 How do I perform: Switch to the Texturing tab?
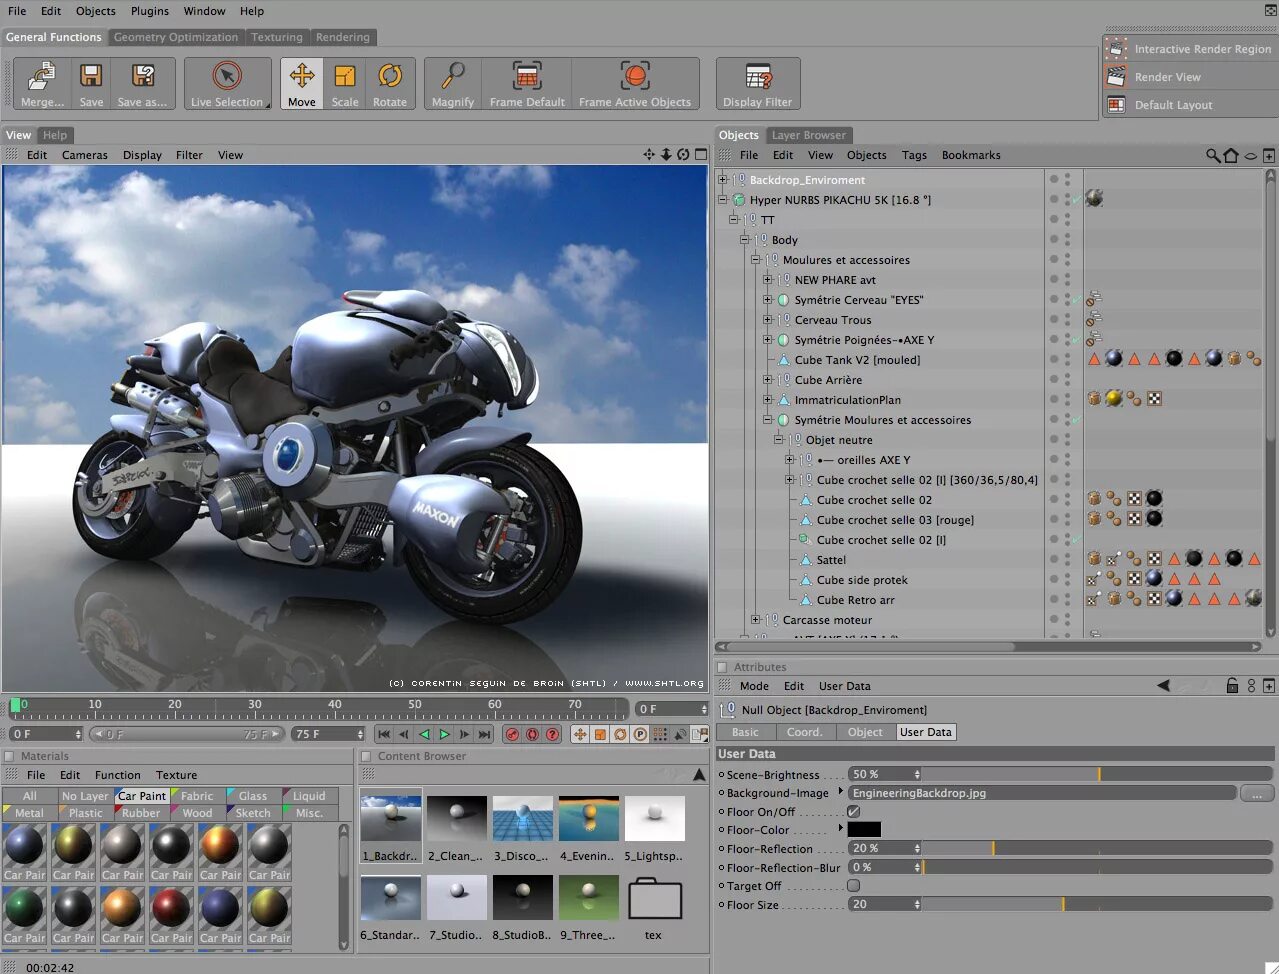[276, 37]
